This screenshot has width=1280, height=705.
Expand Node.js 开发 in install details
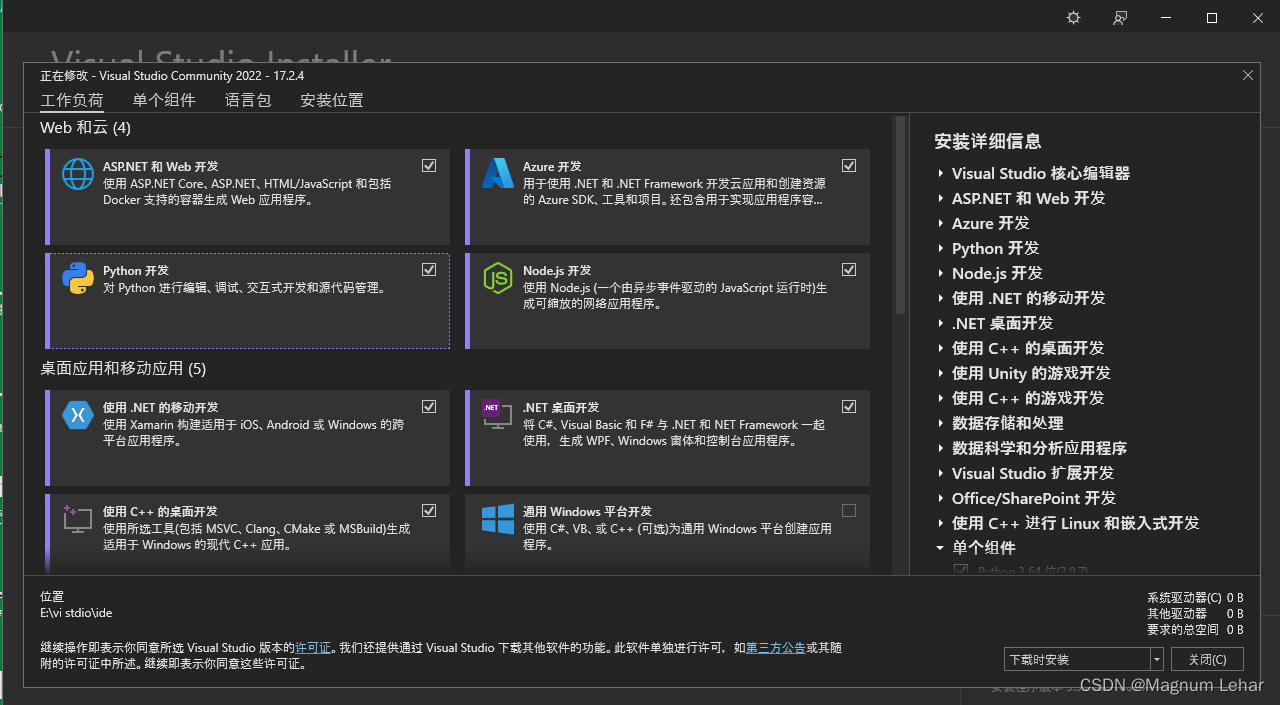[x=941, y=273]
